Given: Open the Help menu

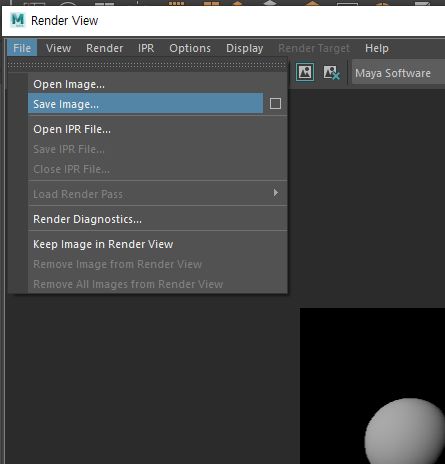Looking at the screenshot, I should click(x=377, y=48).
